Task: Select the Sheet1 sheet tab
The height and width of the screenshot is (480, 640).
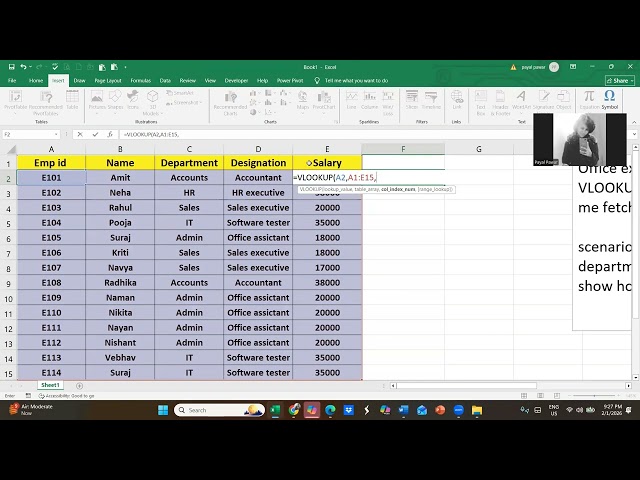Action: pyautogui.click(x=50, y=385)
